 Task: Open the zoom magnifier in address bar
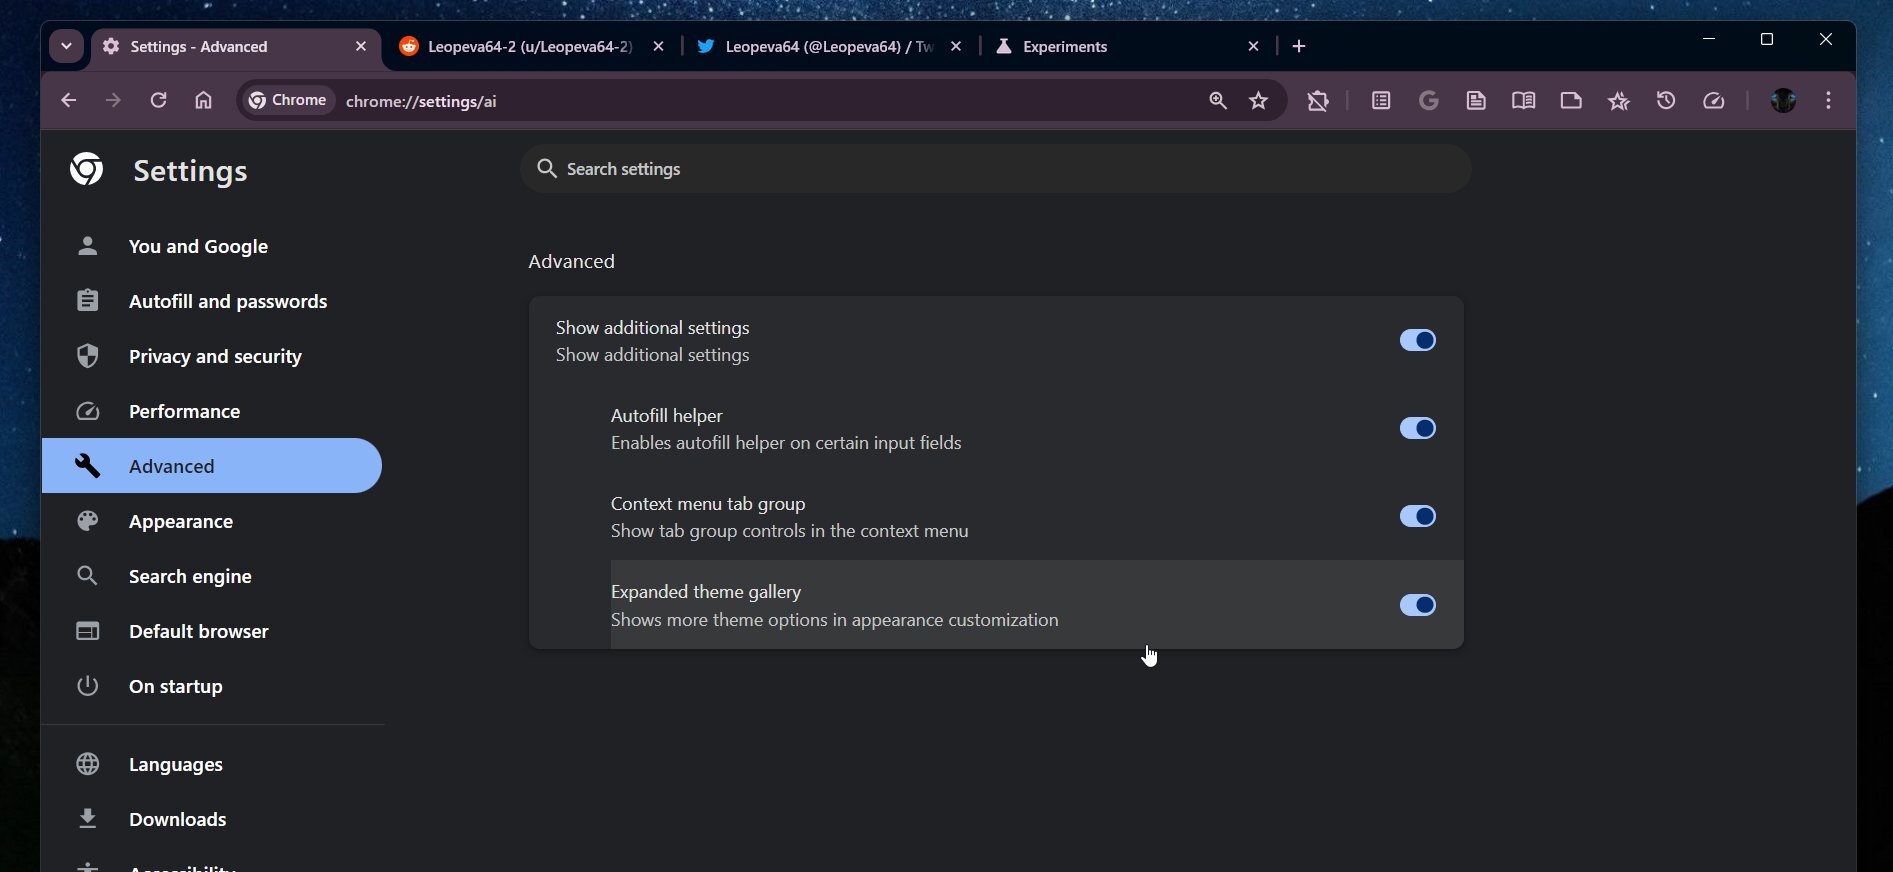click(x=1217, y=101)
